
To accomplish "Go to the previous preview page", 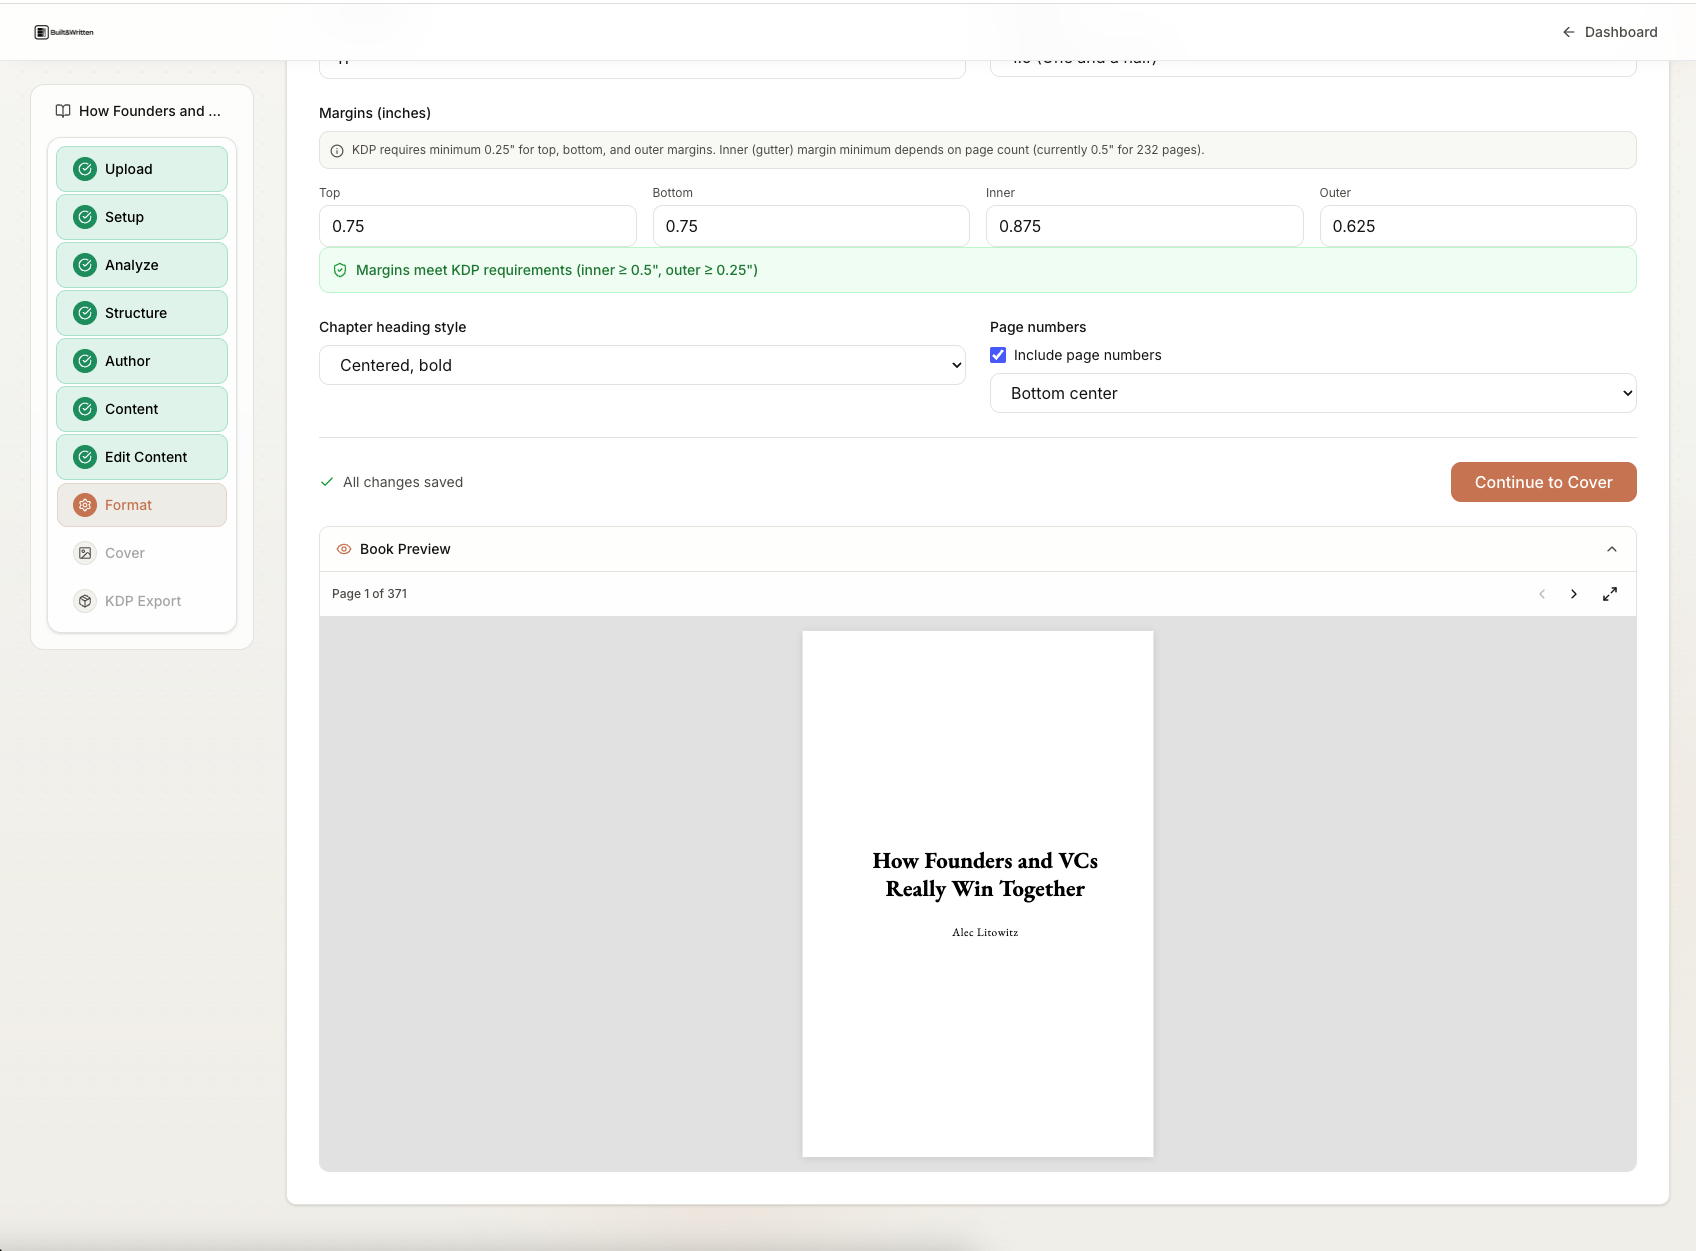I will click(1542, 594).
